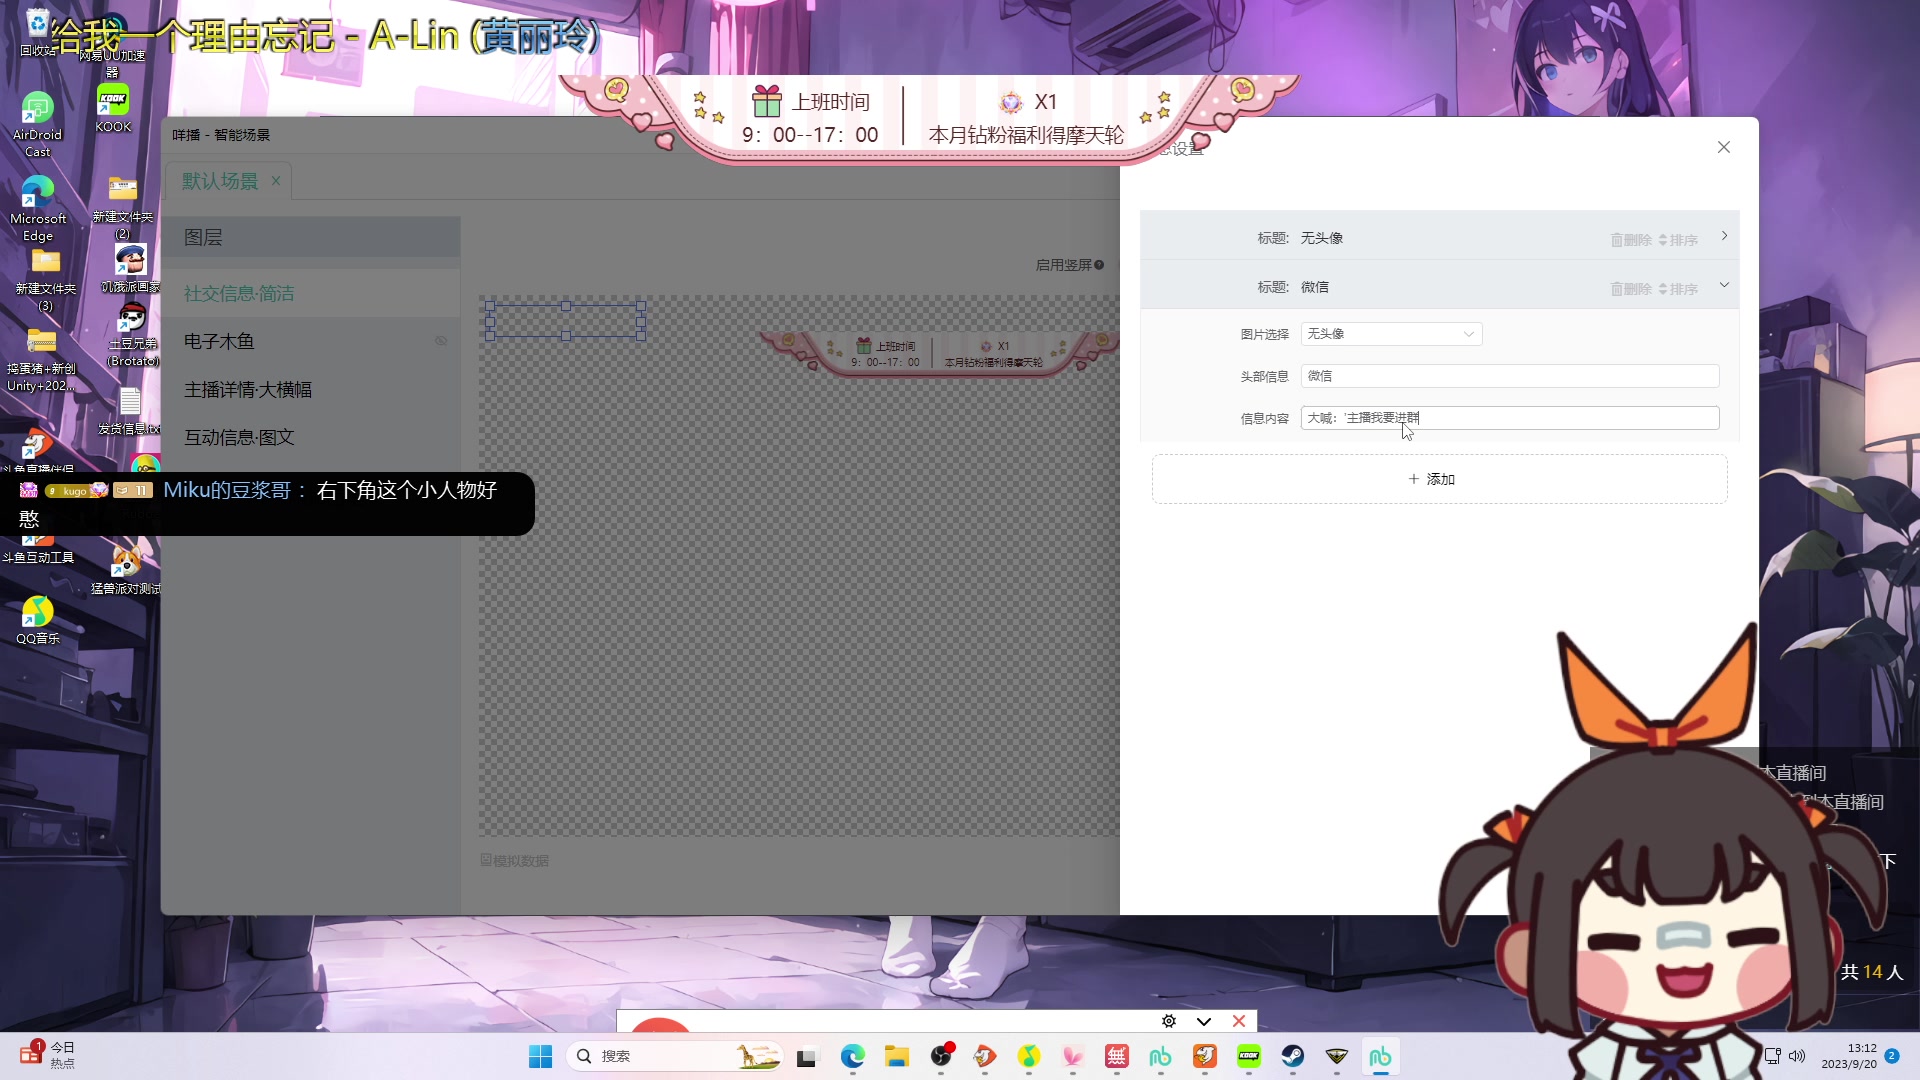Collapse the 微信 title row chevron
This screenshot has width=1920, height=1080.
pos(1724,285)
